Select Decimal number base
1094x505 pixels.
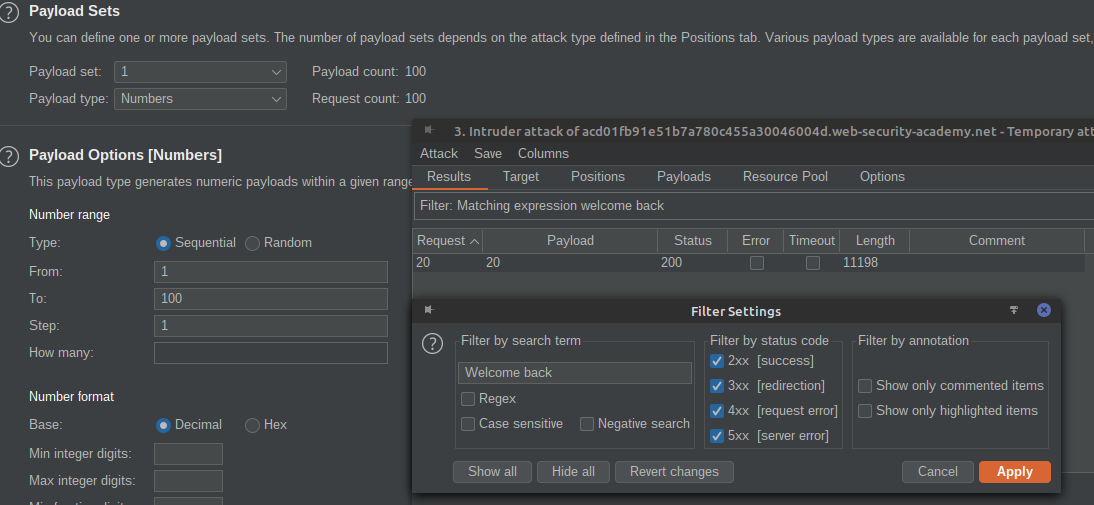click(x=163, y=425)
